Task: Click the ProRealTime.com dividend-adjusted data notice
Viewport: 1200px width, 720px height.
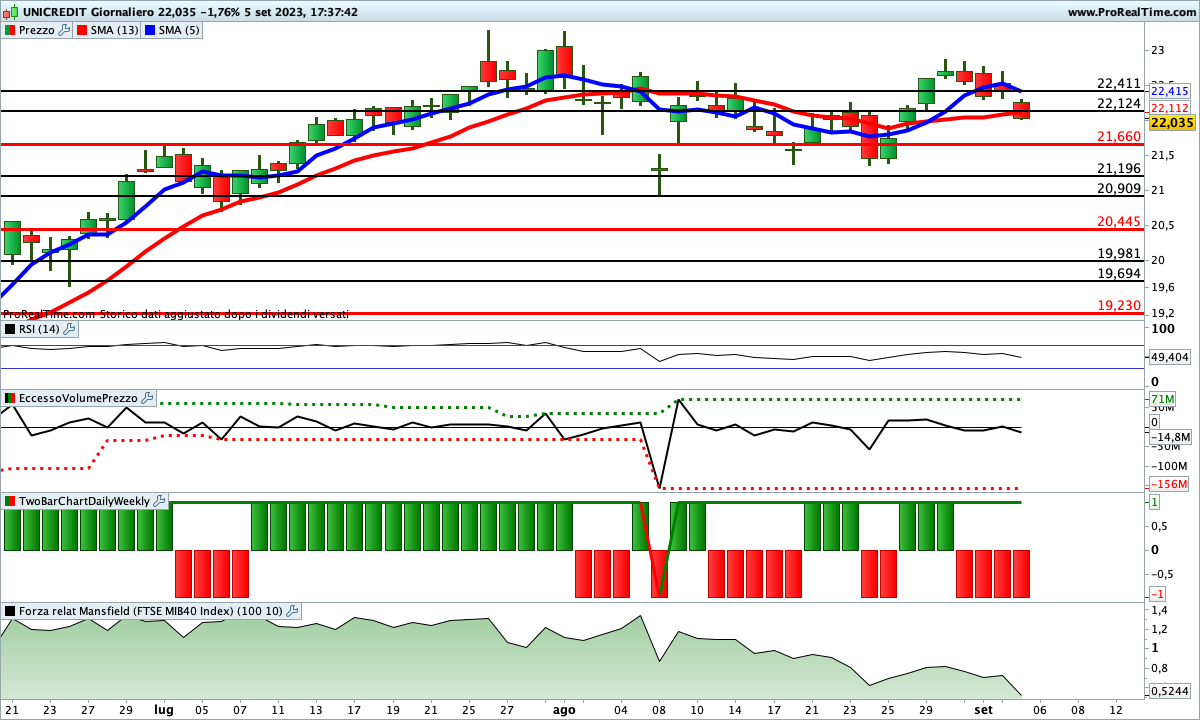Action: 176,314
